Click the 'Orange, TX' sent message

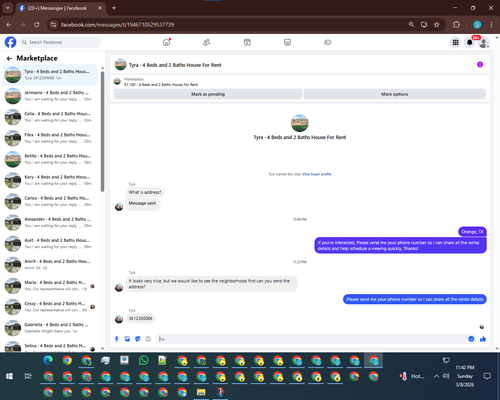tap(473, 232)
